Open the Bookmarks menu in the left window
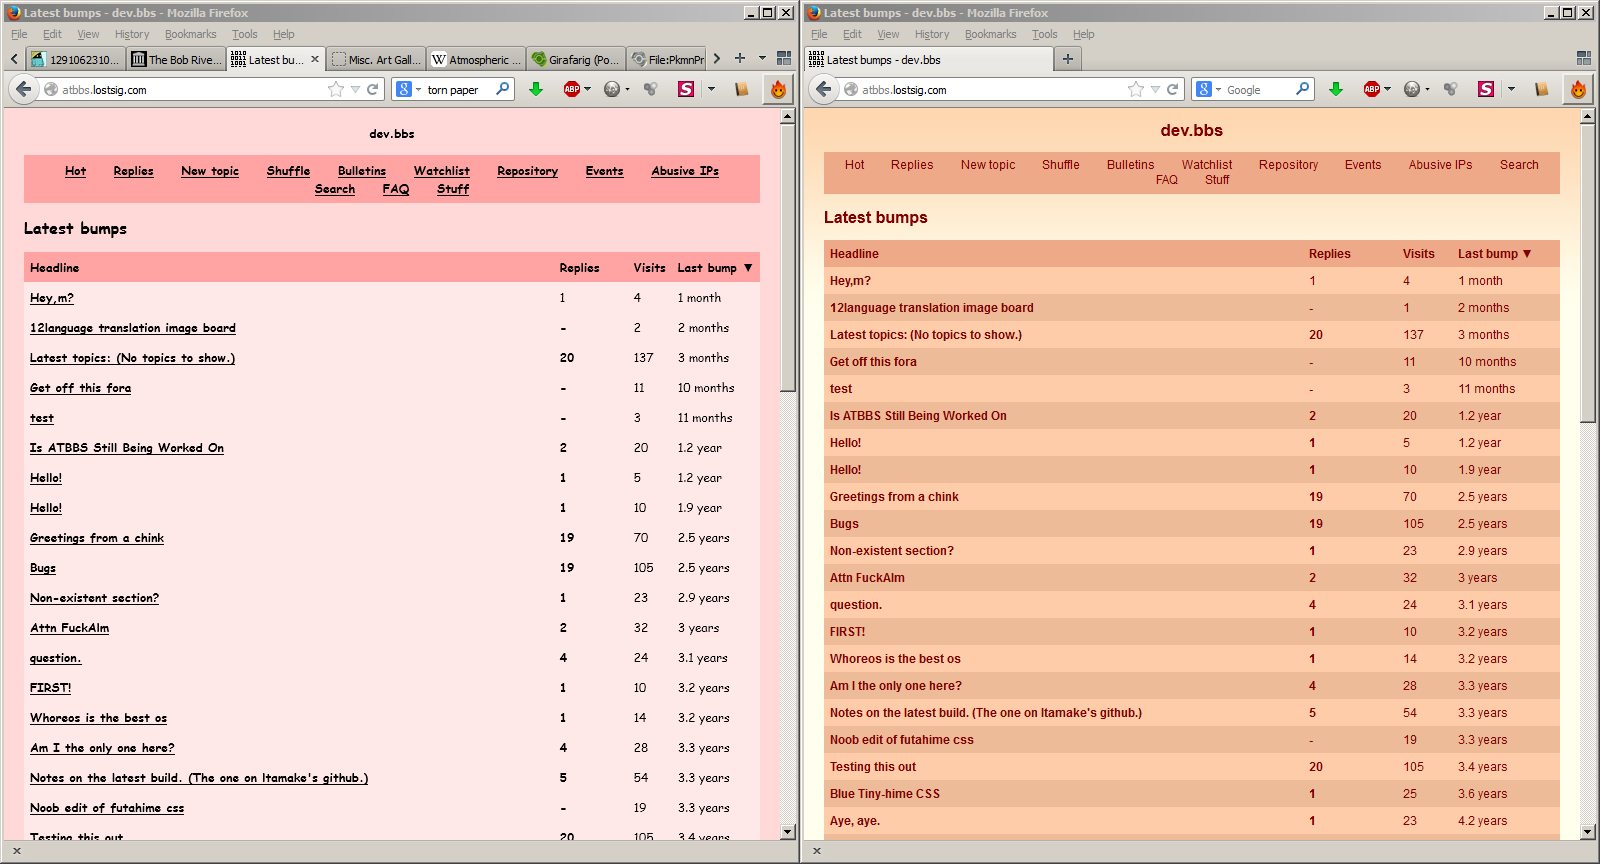 pyautogui.click(x=190, y=34)
